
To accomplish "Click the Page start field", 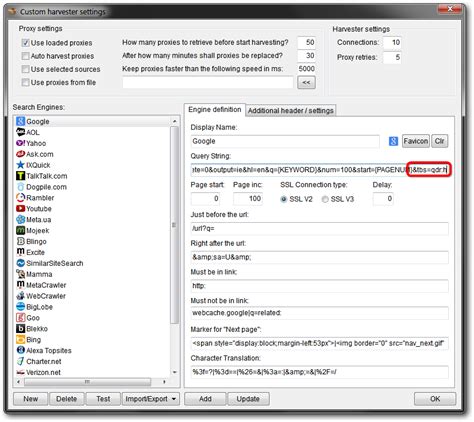I will pos(205,199).
